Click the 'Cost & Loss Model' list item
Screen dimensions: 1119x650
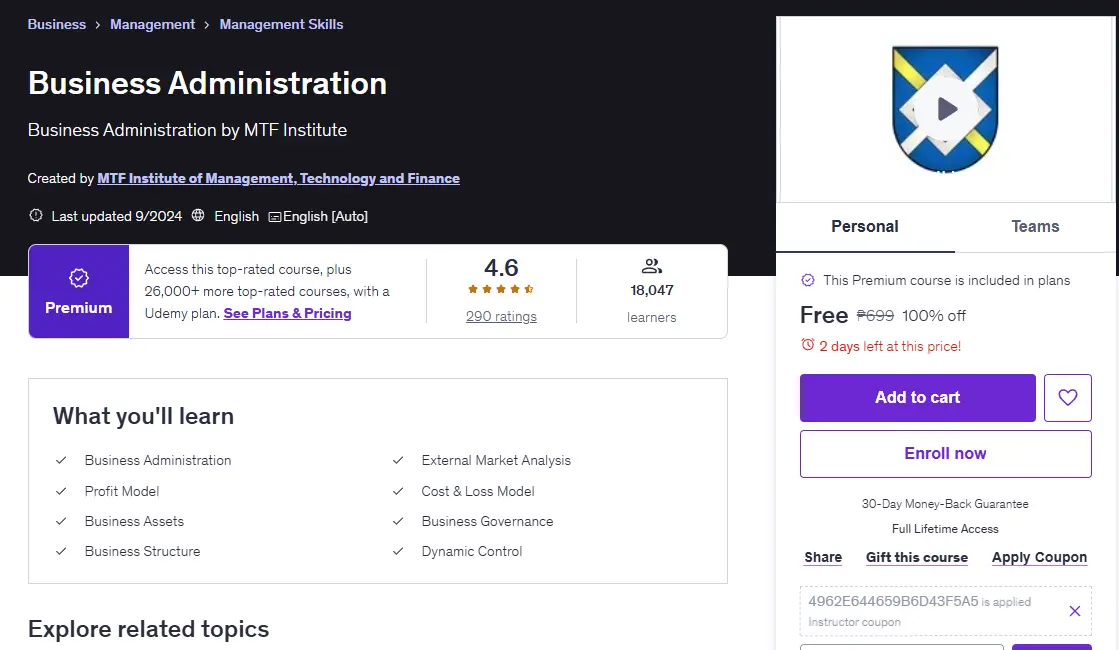point(477,491)
